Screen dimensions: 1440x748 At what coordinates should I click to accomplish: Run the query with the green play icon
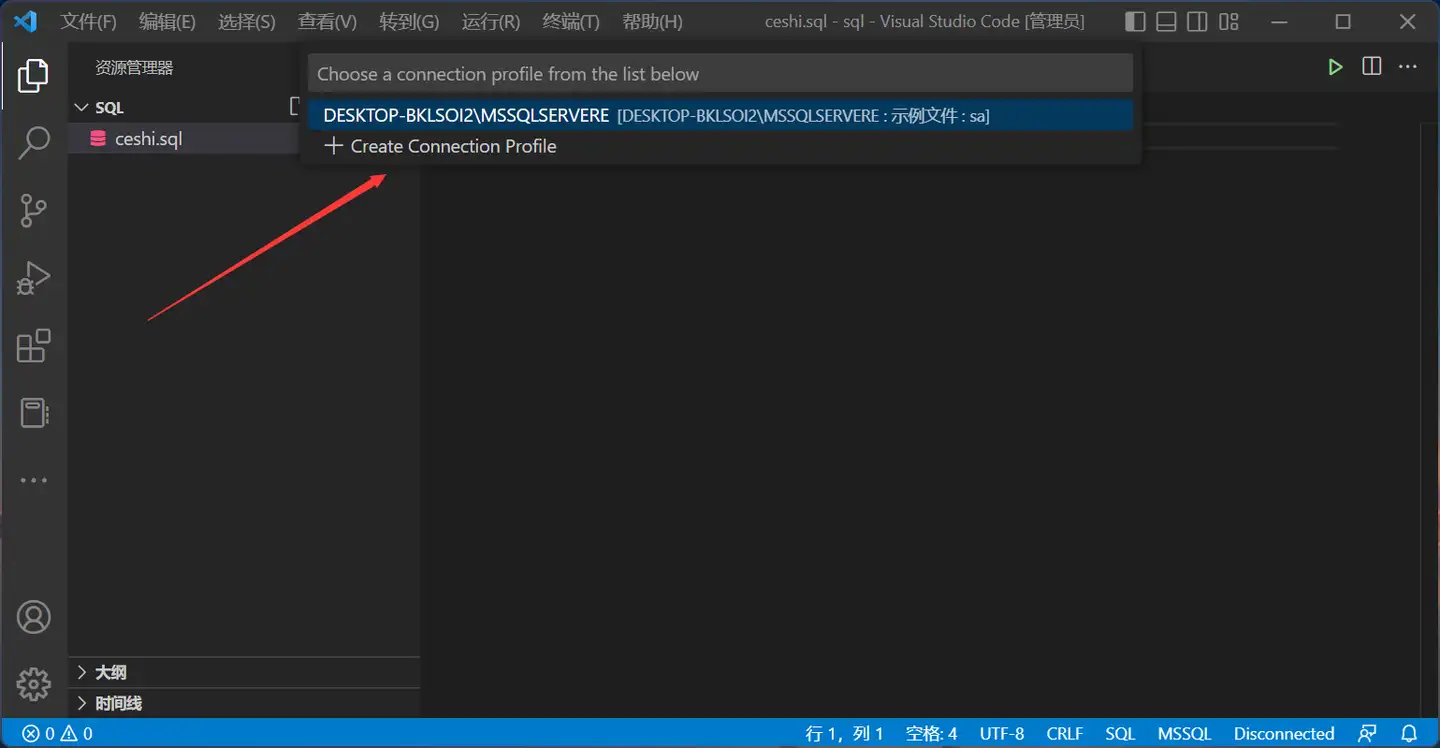[1335, 67]
